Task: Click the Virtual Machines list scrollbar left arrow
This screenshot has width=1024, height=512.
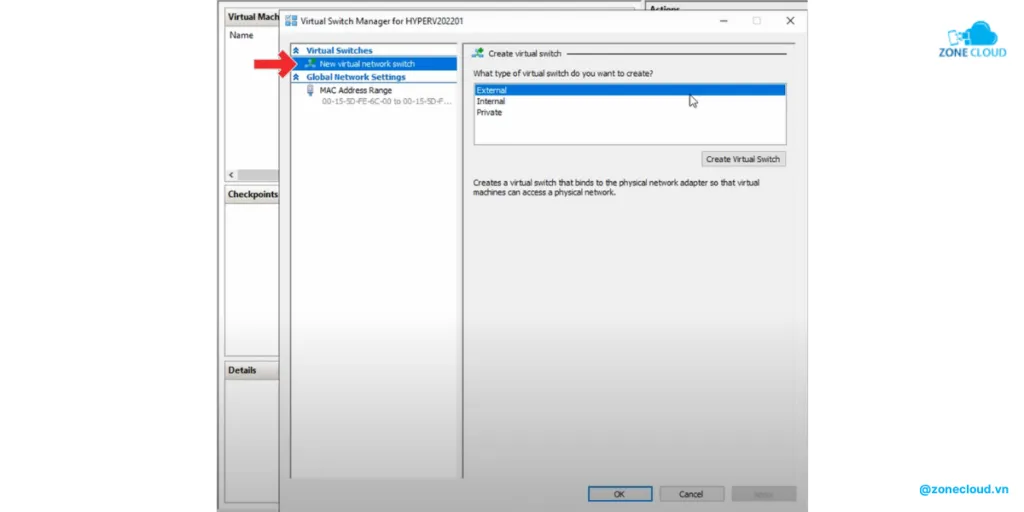Action: click(232, 174)
